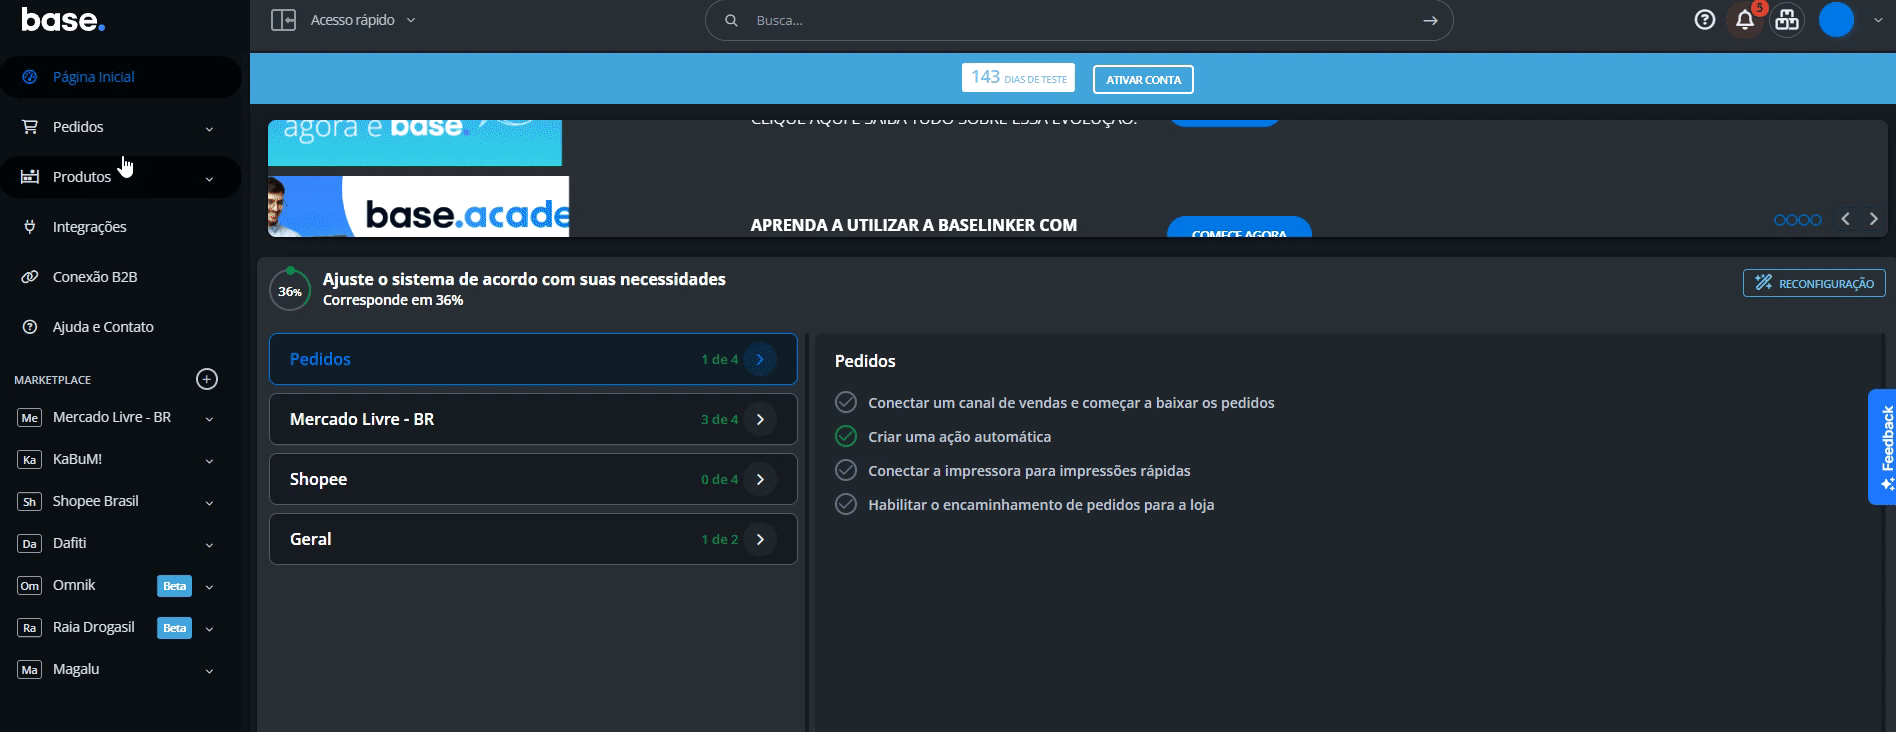Expand the Magalu chevron
Screen dimensions: 1896x732
pos(209,671)
